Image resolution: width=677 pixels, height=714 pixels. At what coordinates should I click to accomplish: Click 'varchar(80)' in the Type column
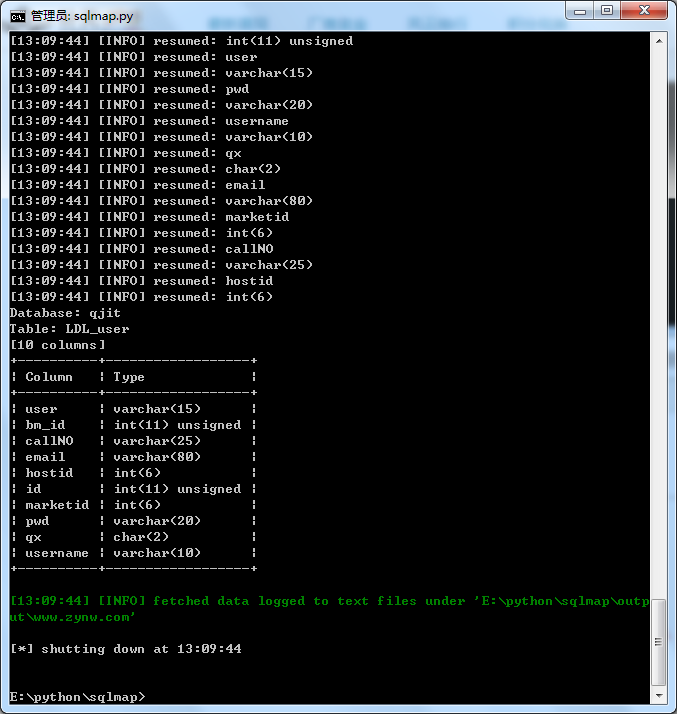[x=157, y=457]
